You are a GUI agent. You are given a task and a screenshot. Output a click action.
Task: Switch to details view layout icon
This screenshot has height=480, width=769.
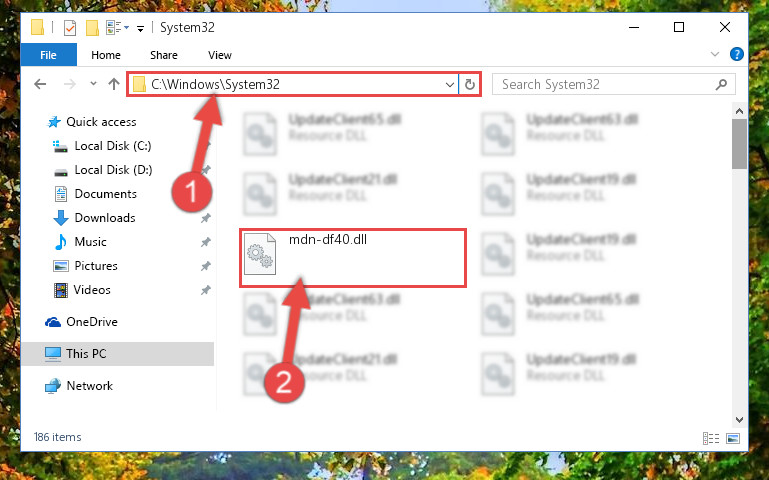711,438
